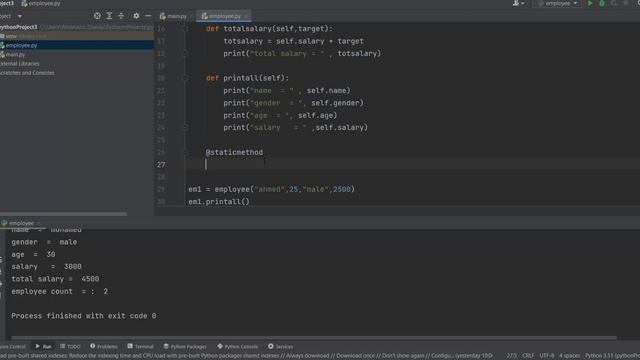This screenshot has width=640, height=360.
Task: Click fold-end marker beside print salary line
Action: coord(185,128)
